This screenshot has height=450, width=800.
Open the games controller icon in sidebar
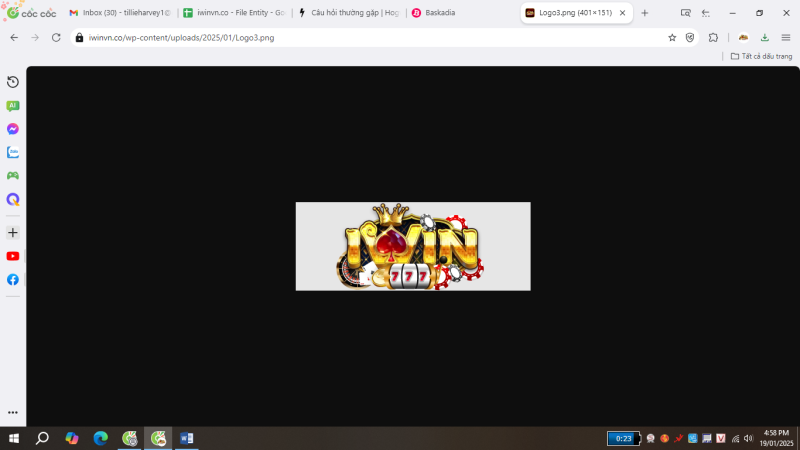tap(13, 176)
